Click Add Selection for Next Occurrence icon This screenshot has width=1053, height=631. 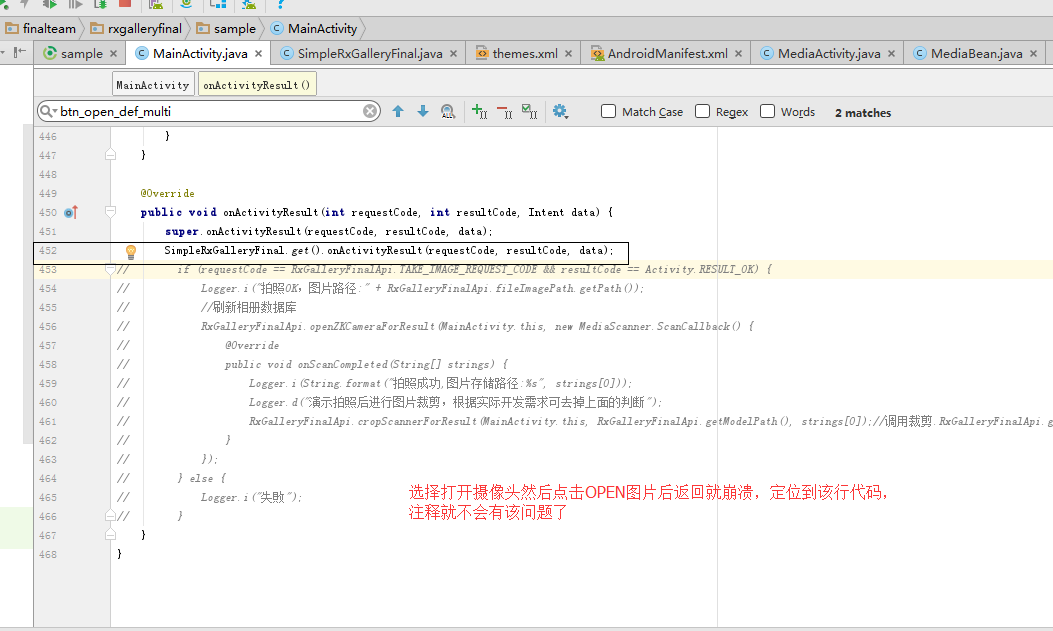coord(479,111)
